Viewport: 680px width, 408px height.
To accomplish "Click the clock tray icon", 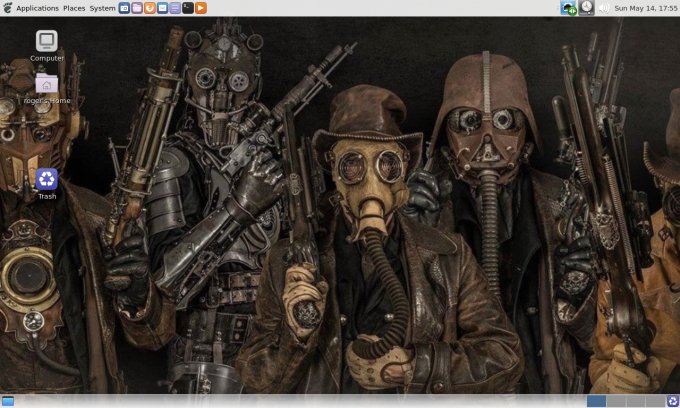I will [586, 8].
